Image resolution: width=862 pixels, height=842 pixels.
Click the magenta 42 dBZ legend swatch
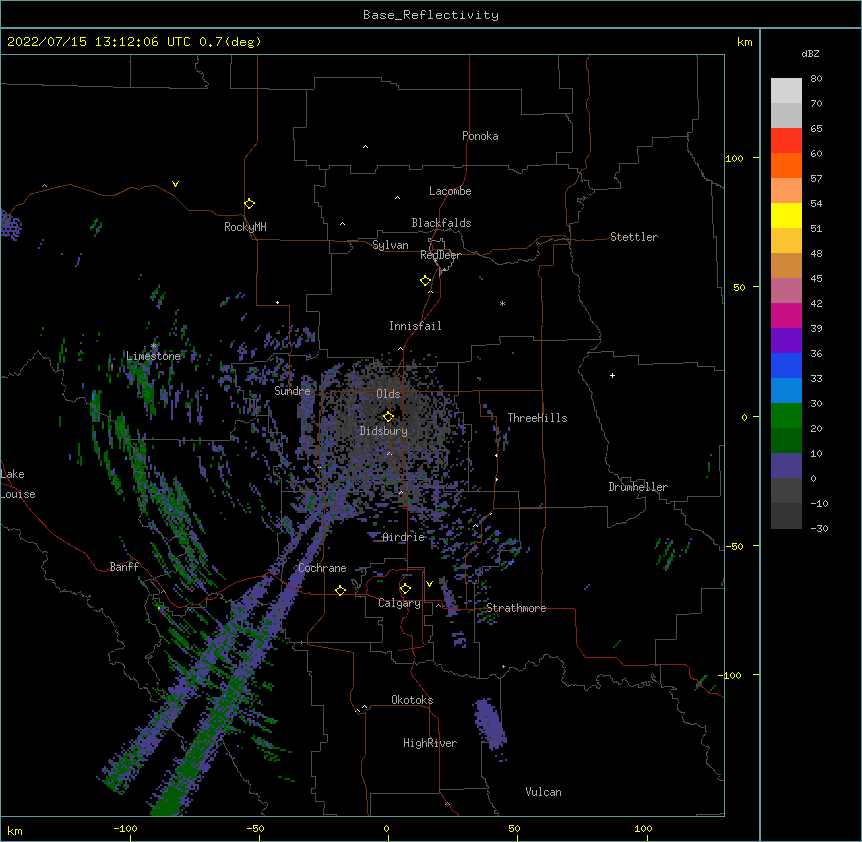click(786, 315)
